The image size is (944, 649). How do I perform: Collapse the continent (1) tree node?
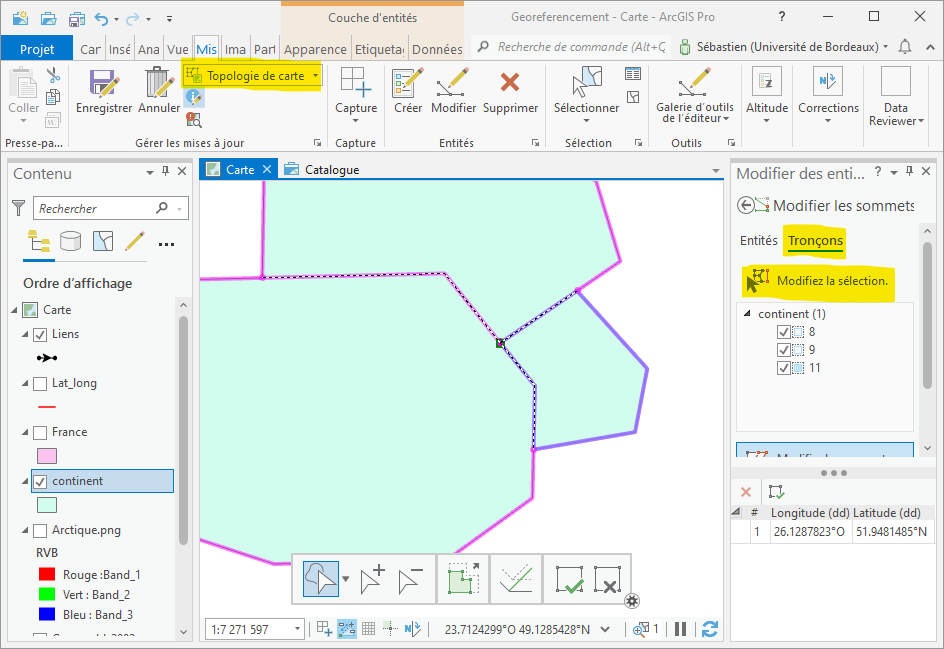[747, 314]
